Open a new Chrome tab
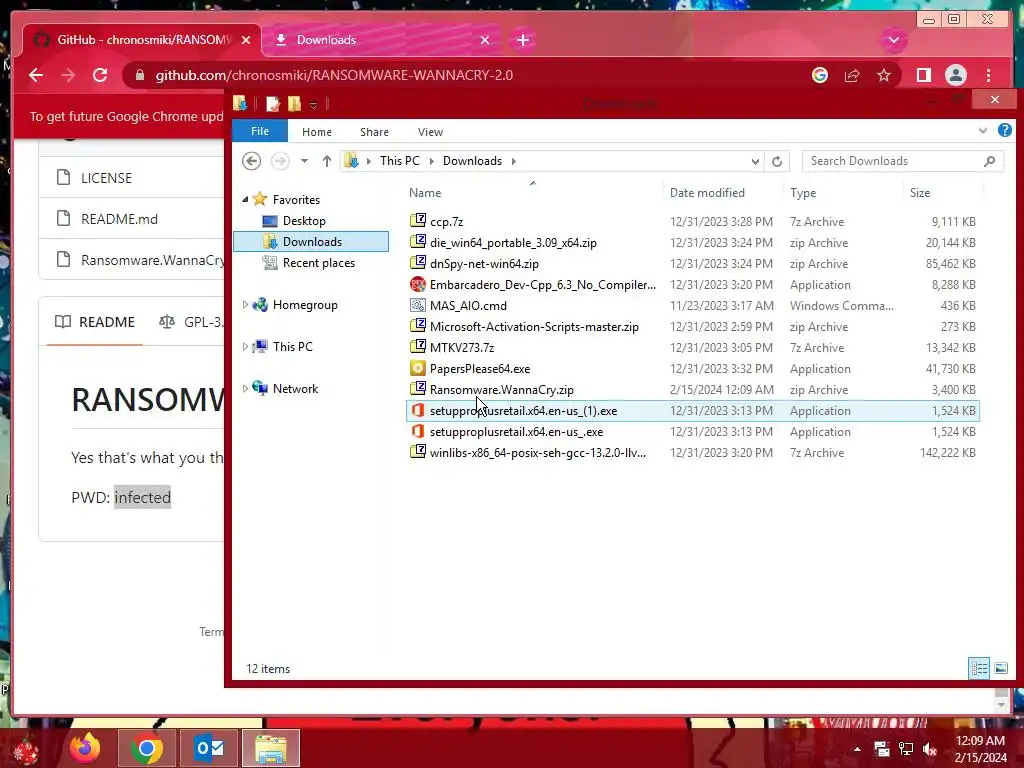 coord(522,40)
